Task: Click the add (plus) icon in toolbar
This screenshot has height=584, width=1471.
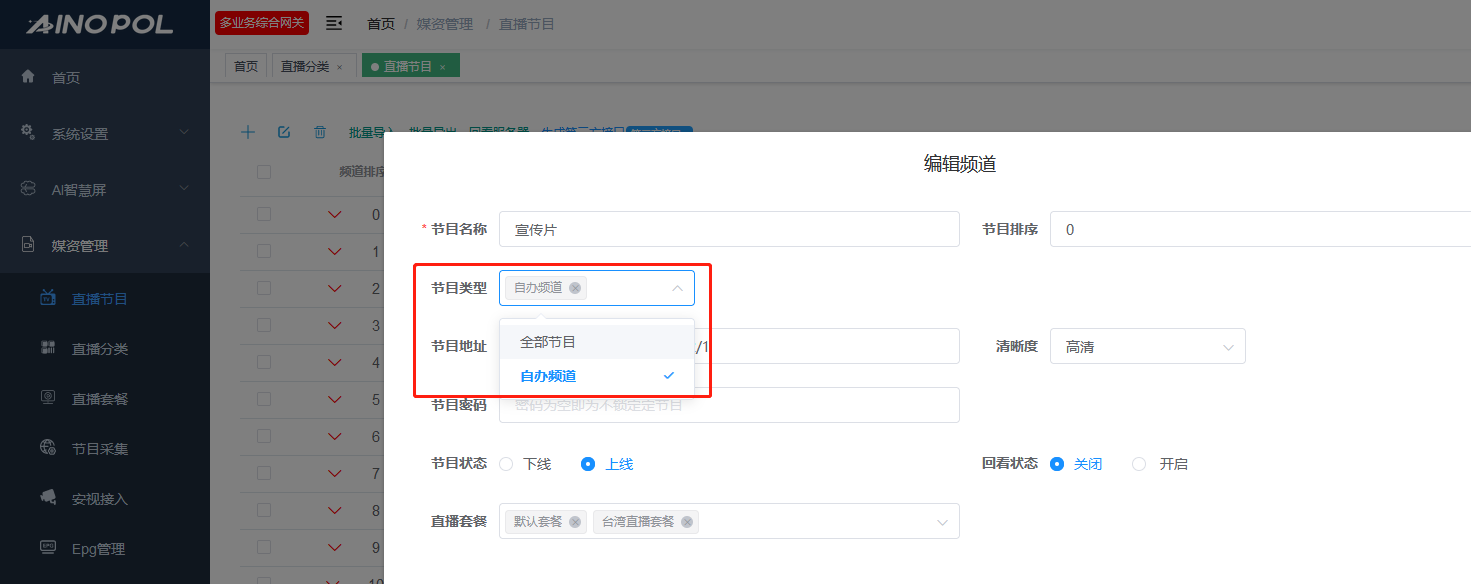Action: 248,132
